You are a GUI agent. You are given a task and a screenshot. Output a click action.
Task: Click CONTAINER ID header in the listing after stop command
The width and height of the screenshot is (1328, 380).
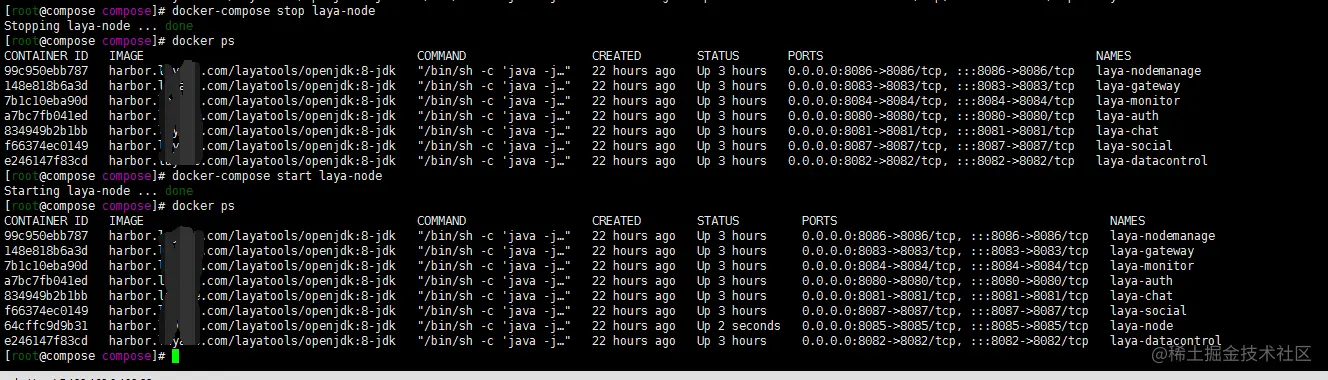[x=46, y=56]
